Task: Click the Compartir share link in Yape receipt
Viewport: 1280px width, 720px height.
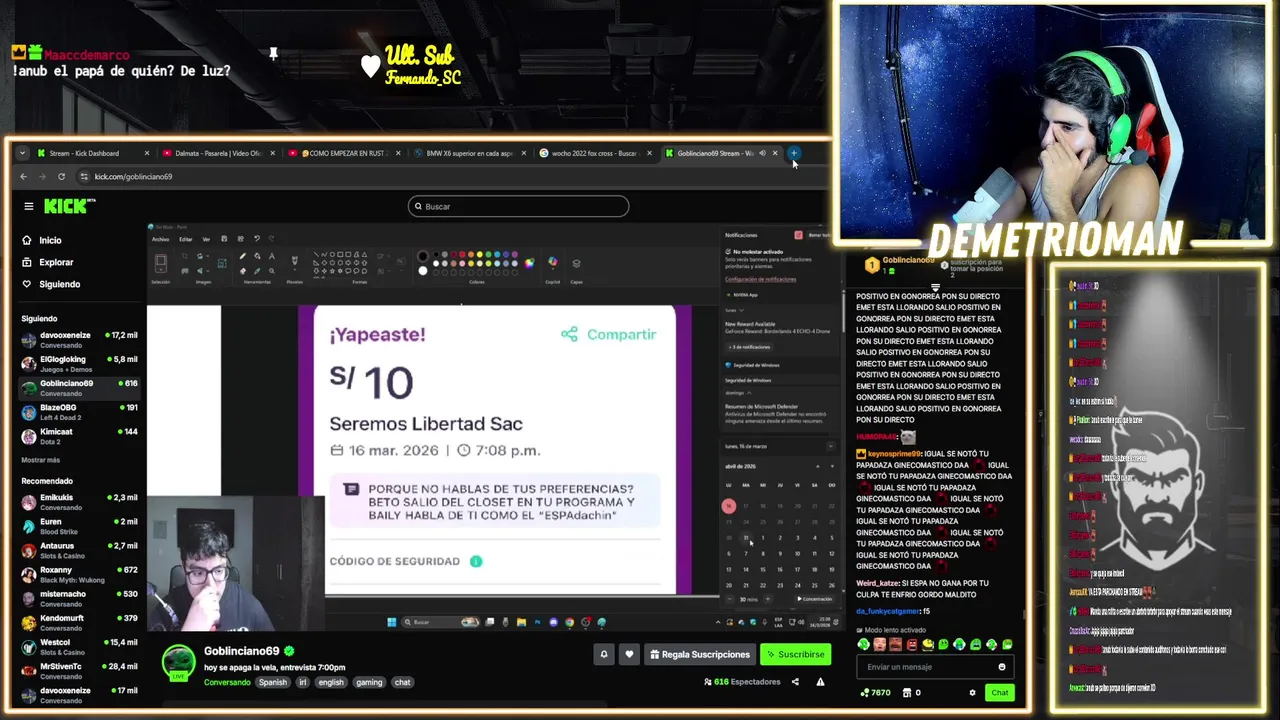Action: [608, 334]
